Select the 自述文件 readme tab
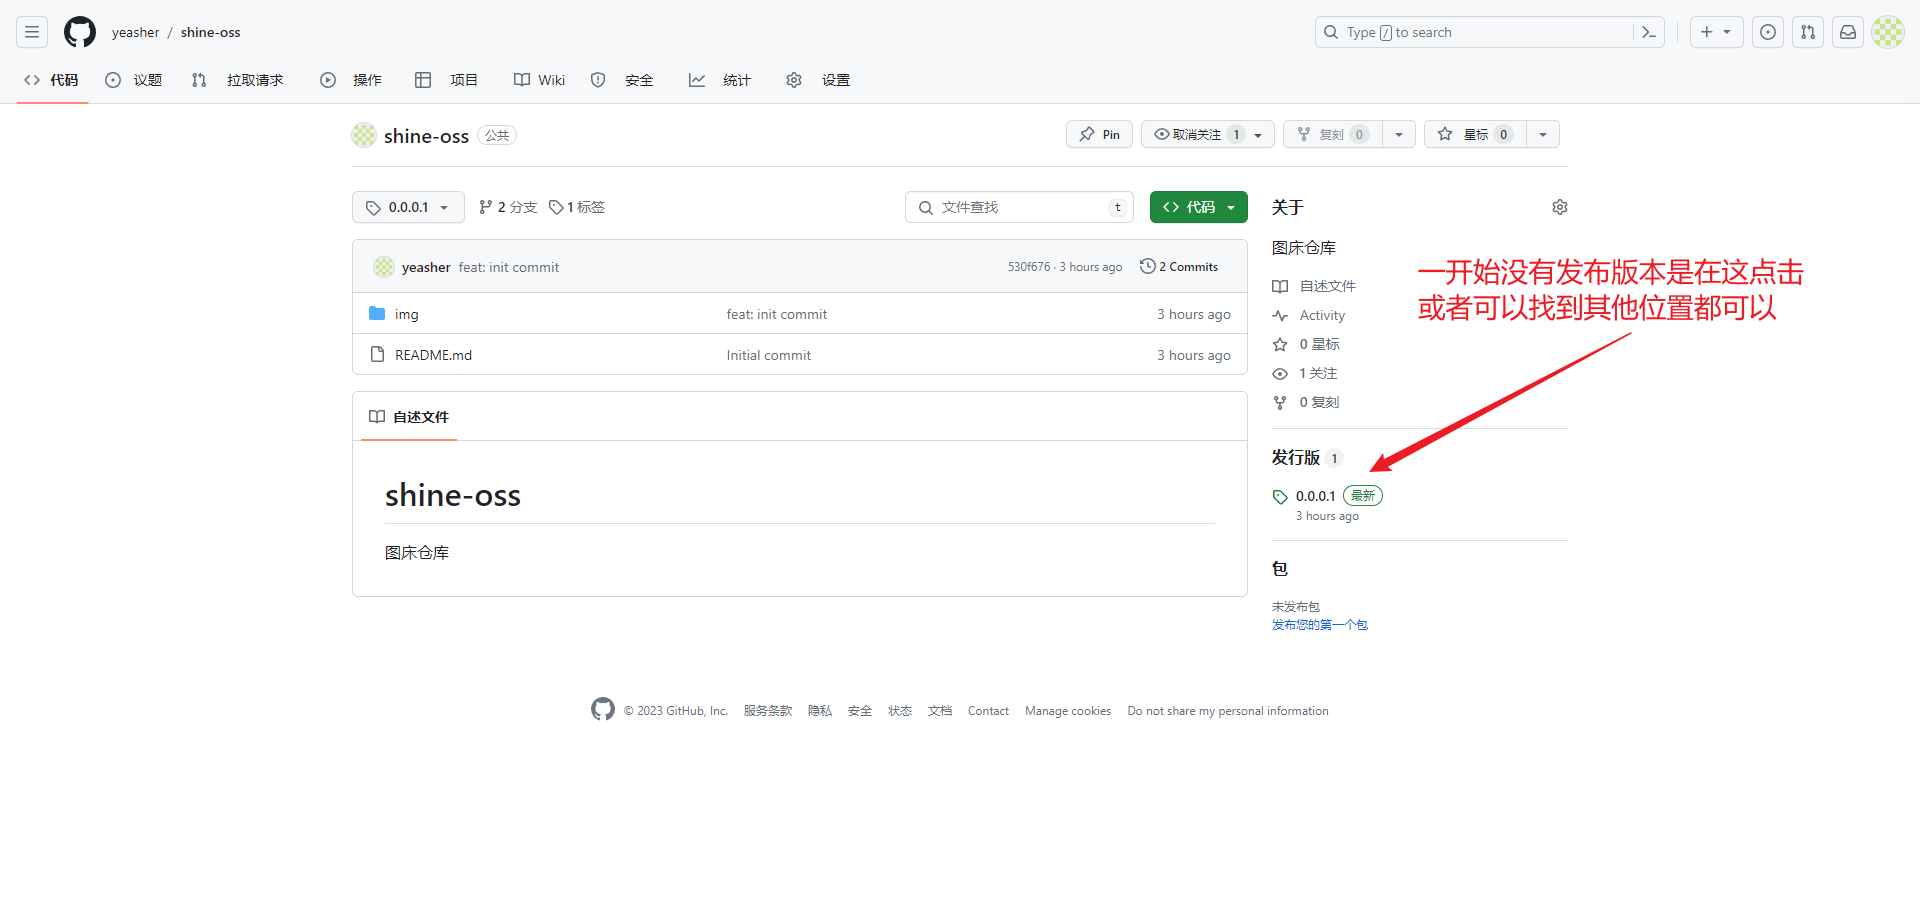This screenshot has height=919, width=1920. click(409, 417)
